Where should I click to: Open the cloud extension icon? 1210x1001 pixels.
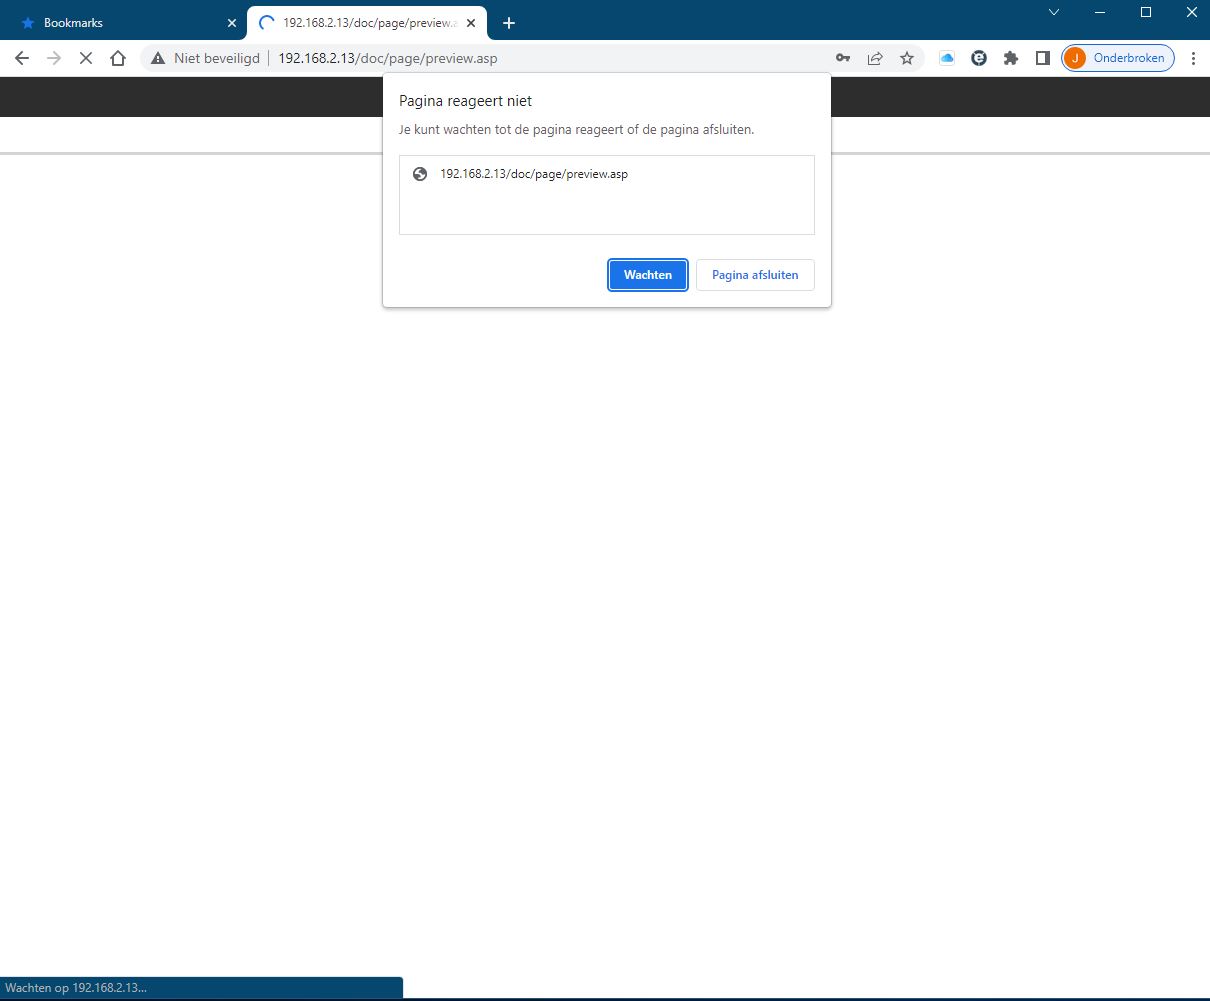tap(947, 58)
